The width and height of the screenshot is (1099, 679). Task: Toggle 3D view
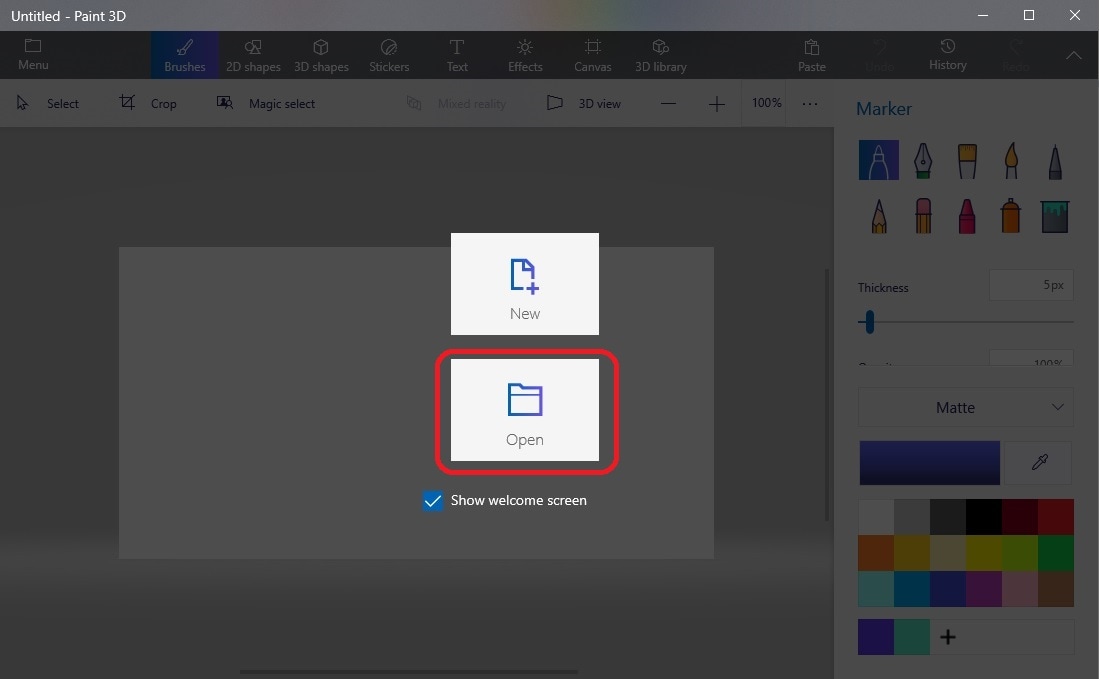[x=584, y=104]
